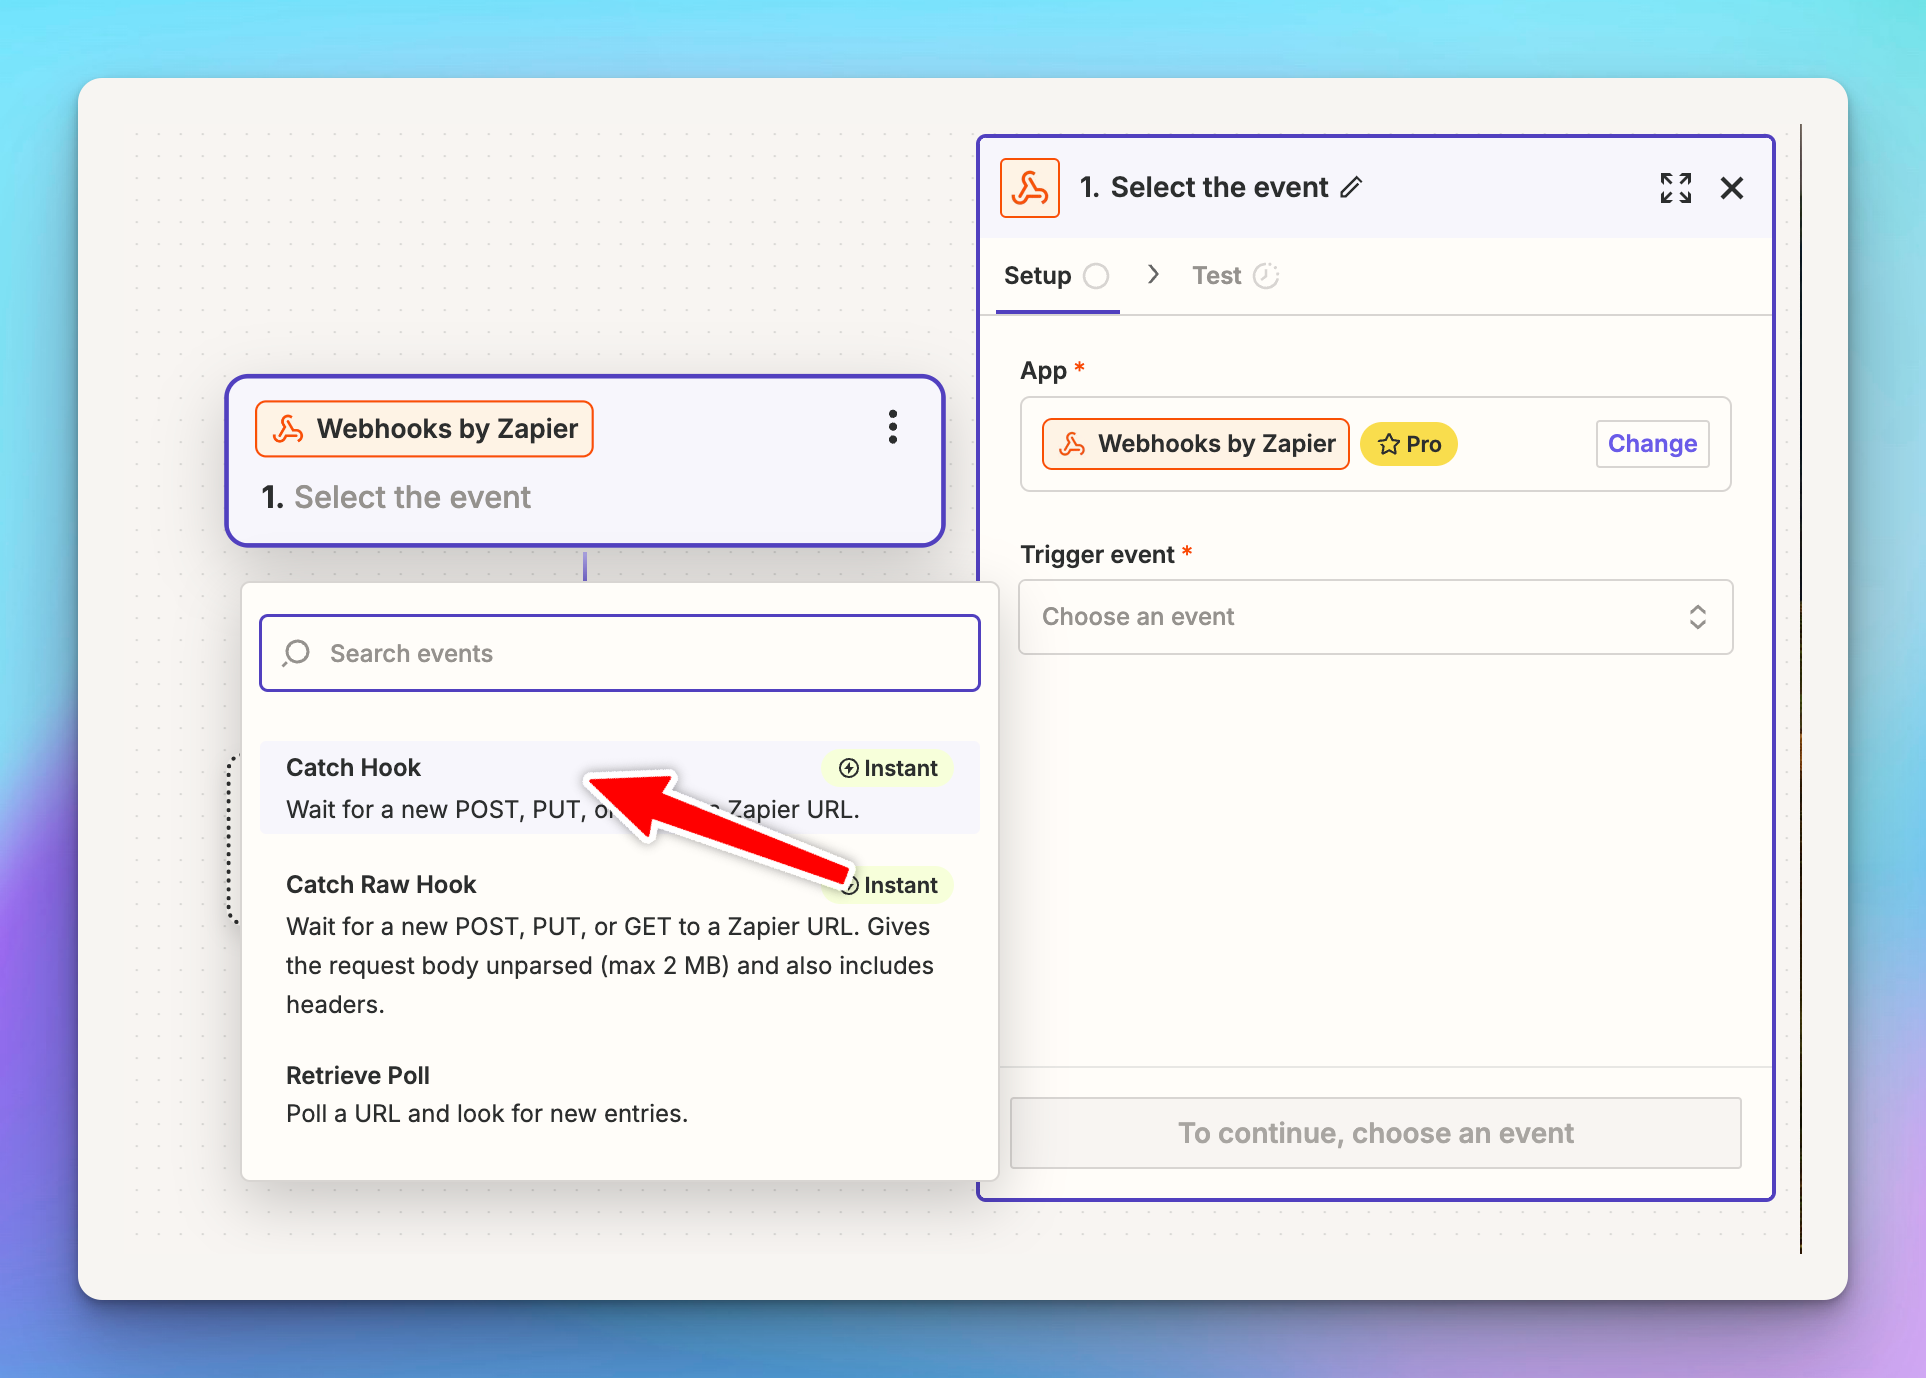Viewport: 1926px width, 1378px height.
Task: Select the Catch Raw Hook event
Action: point(620,944)
